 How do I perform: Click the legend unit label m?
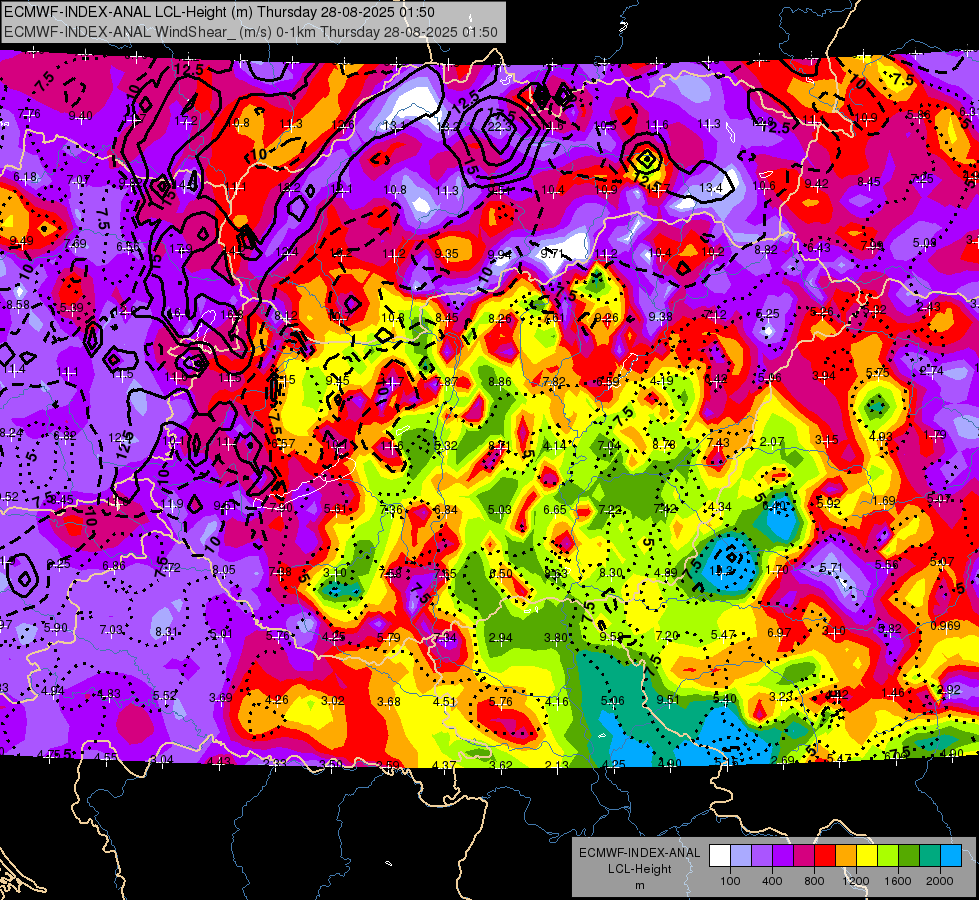639,885
